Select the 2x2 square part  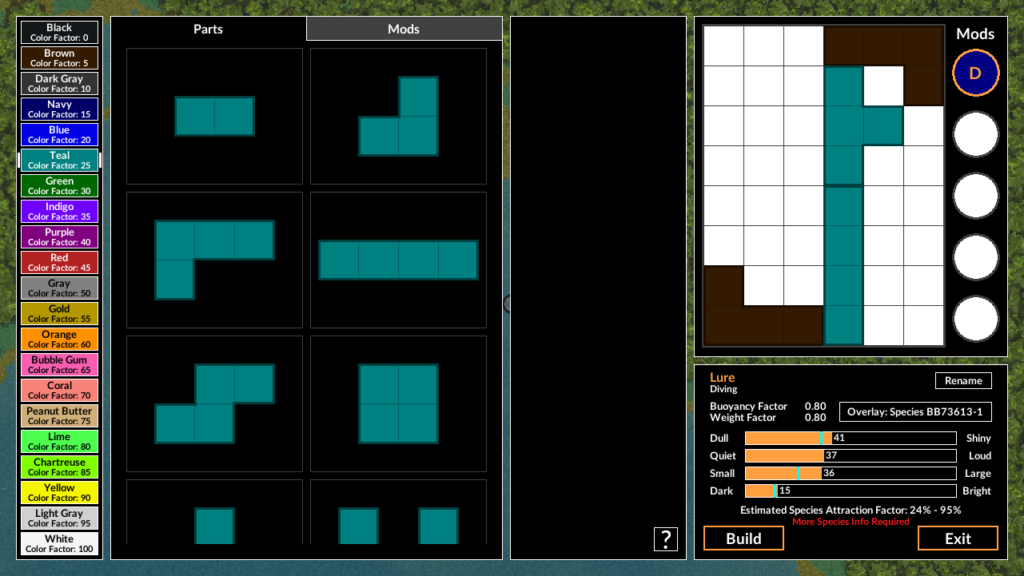(x=398, y=403)
